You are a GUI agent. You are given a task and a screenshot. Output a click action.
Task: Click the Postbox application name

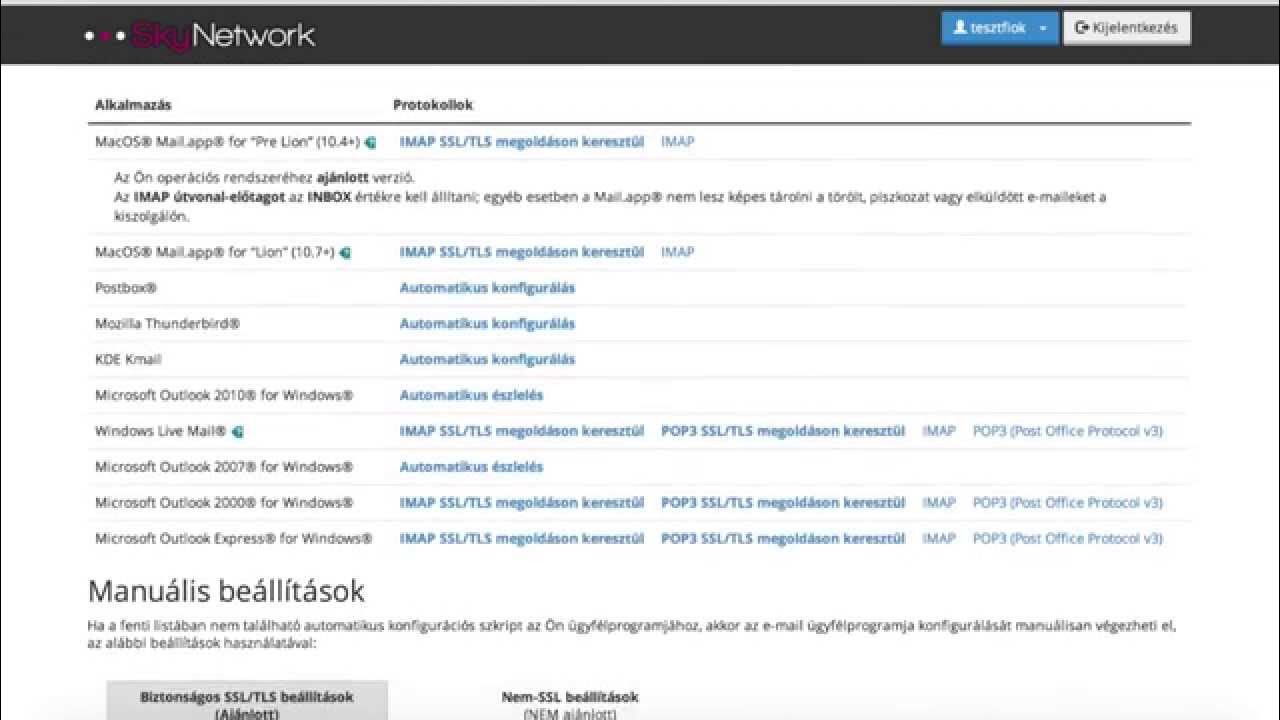click(126, 288)
